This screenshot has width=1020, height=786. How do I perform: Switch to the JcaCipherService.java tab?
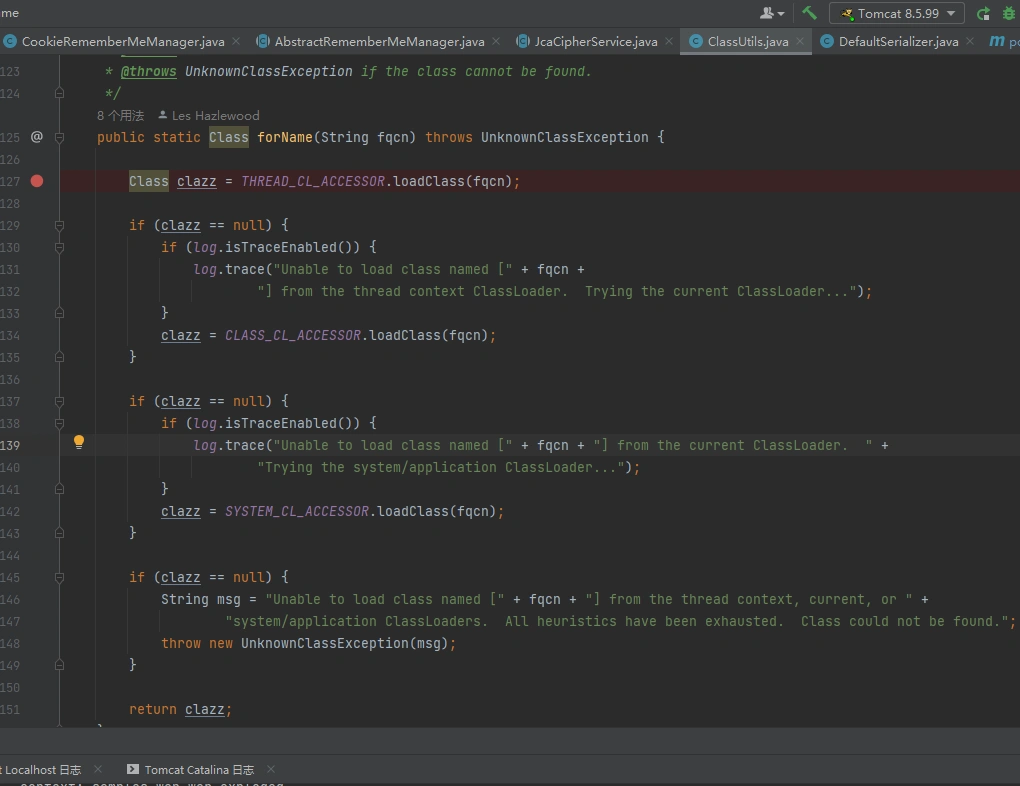pyautogui.click(x=595, y=41)
